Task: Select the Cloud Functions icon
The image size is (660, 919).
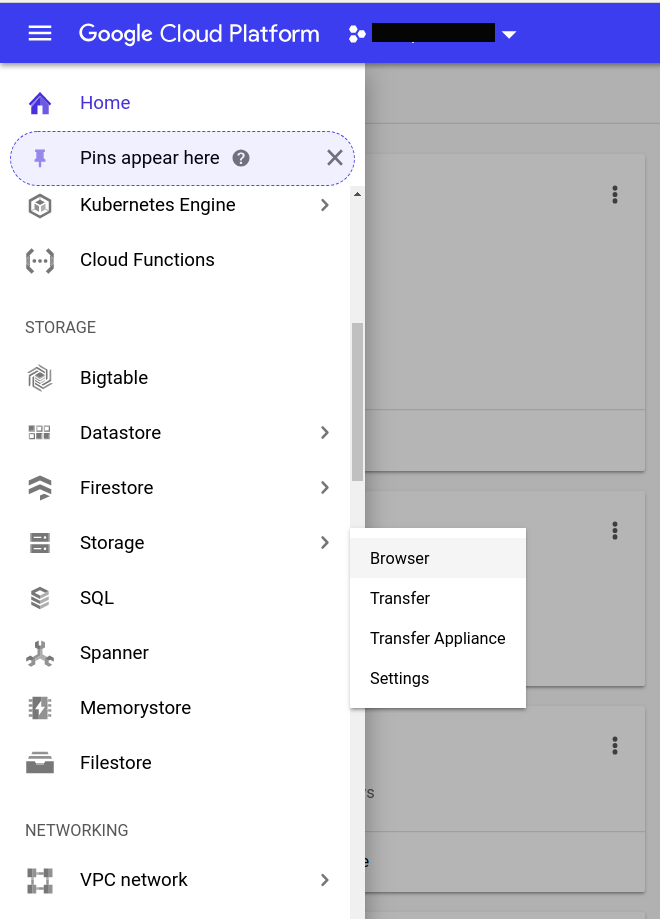Action: click(40, 261)
